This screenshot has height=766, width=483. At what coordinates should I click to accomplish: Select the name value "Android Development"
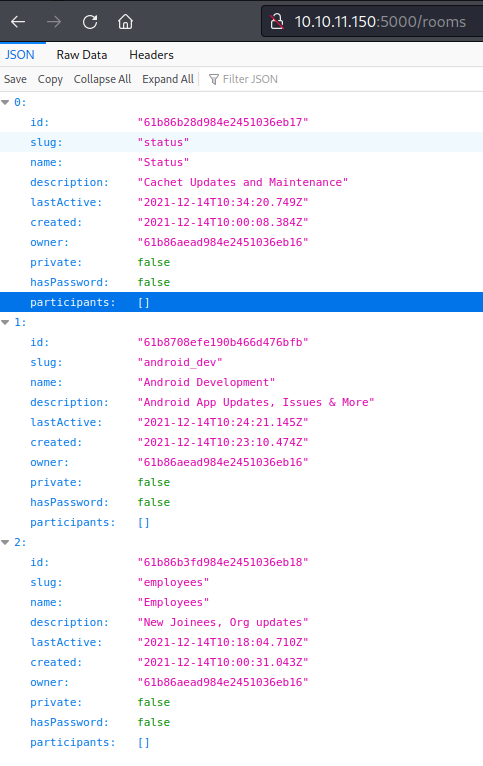pyautogui.click(x=207, y=383)
